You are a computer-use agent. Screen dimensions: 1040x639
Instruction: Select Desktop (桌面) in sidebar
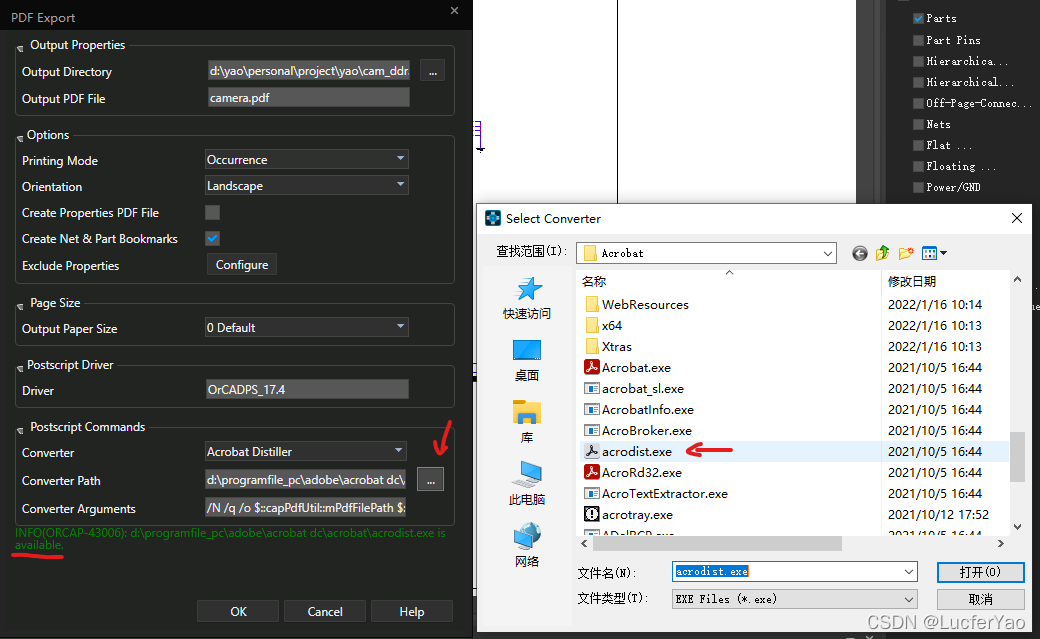point(527,360)
